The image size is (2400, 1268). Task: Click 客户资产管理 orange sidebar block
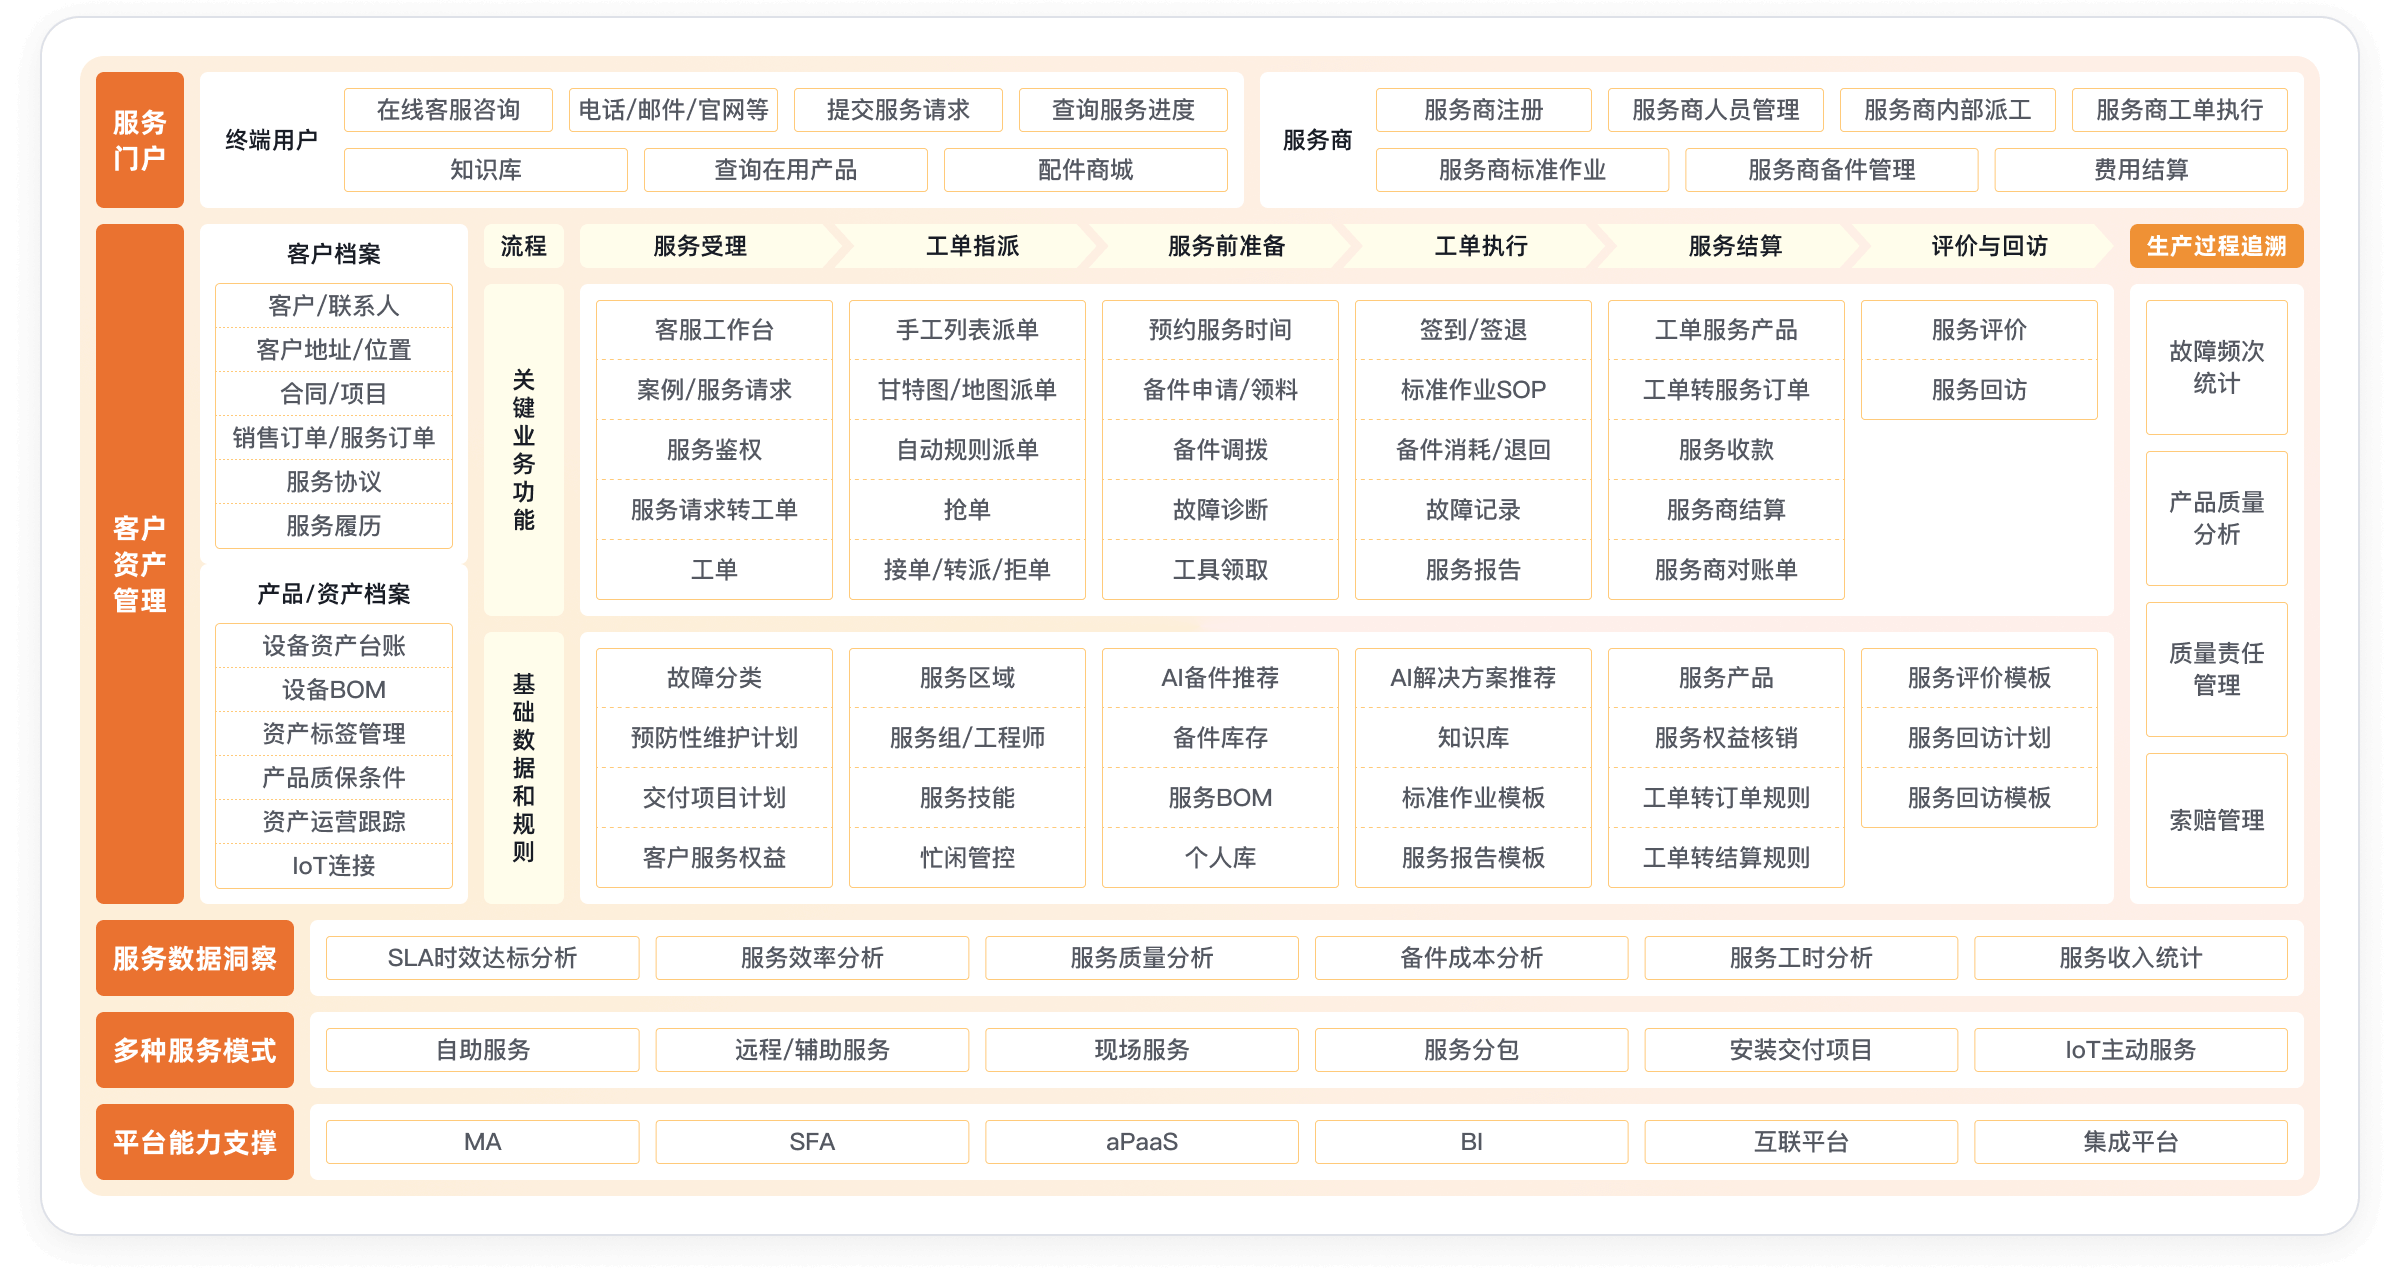tap(139, 564)
